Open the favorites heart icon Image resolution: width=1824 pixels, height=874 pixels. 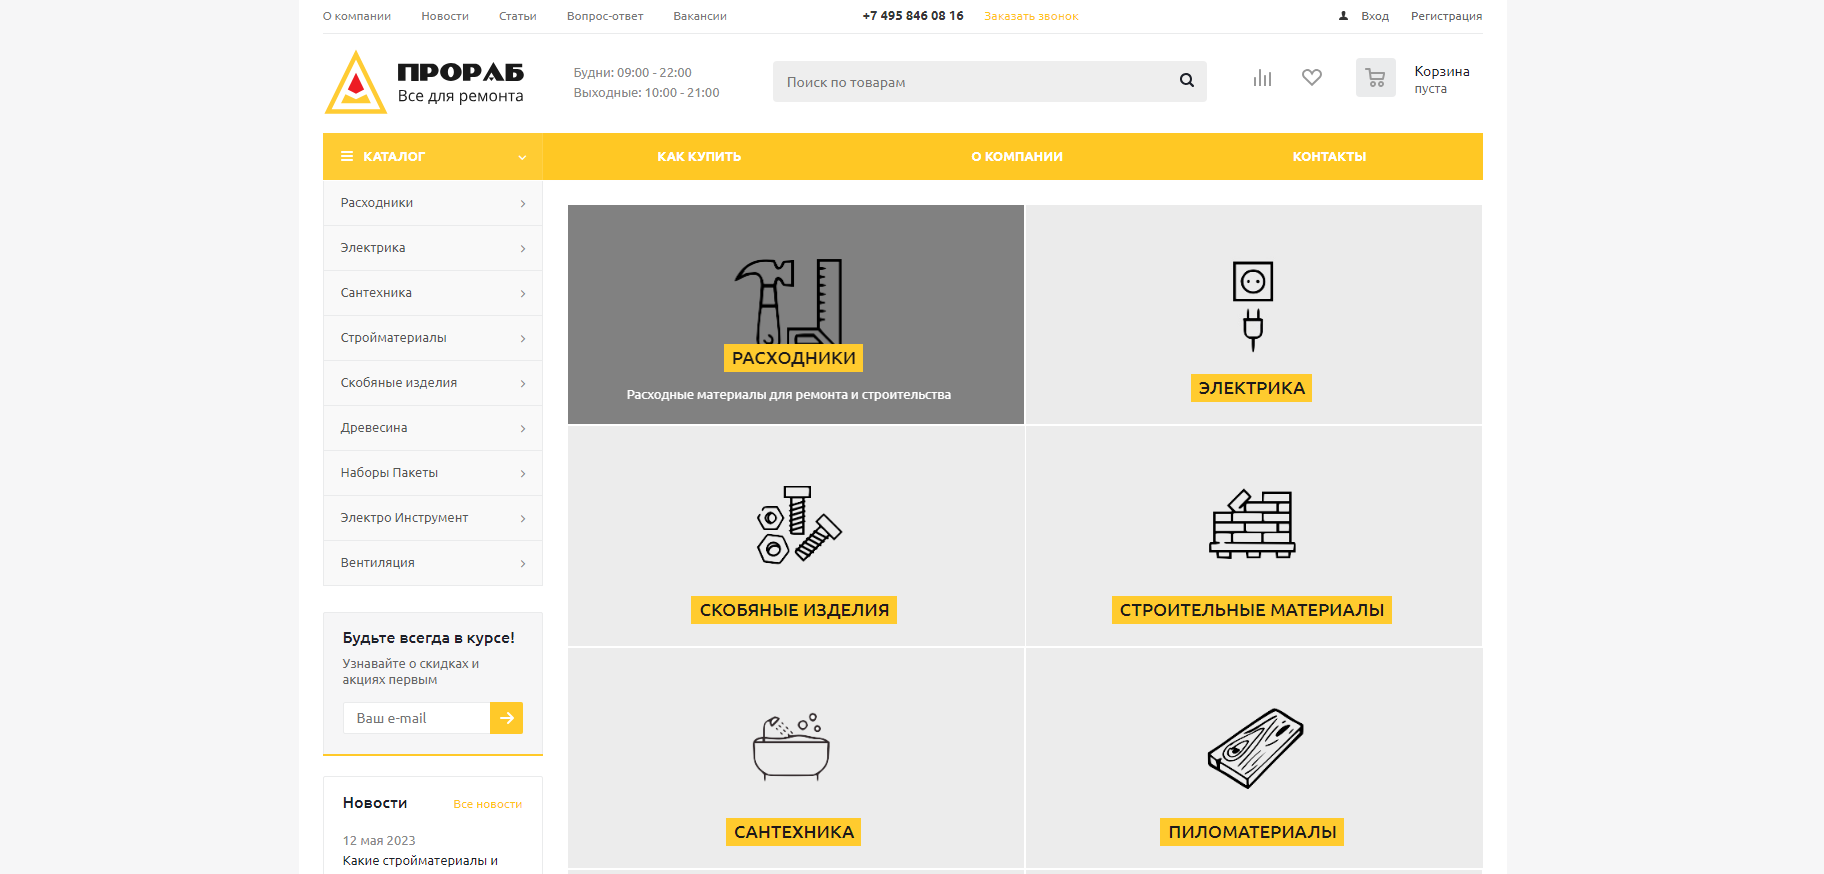click(1312, 78)
